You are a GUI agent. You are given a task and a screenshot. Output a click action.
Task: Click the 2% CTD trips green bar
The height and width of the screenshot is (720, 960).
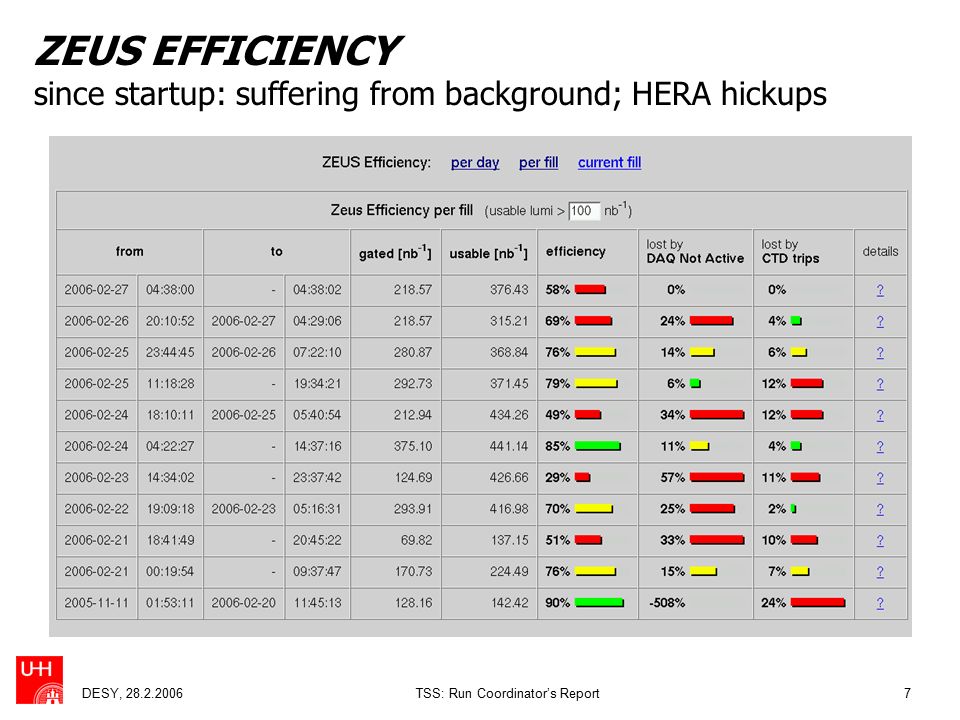coord(793,509)
